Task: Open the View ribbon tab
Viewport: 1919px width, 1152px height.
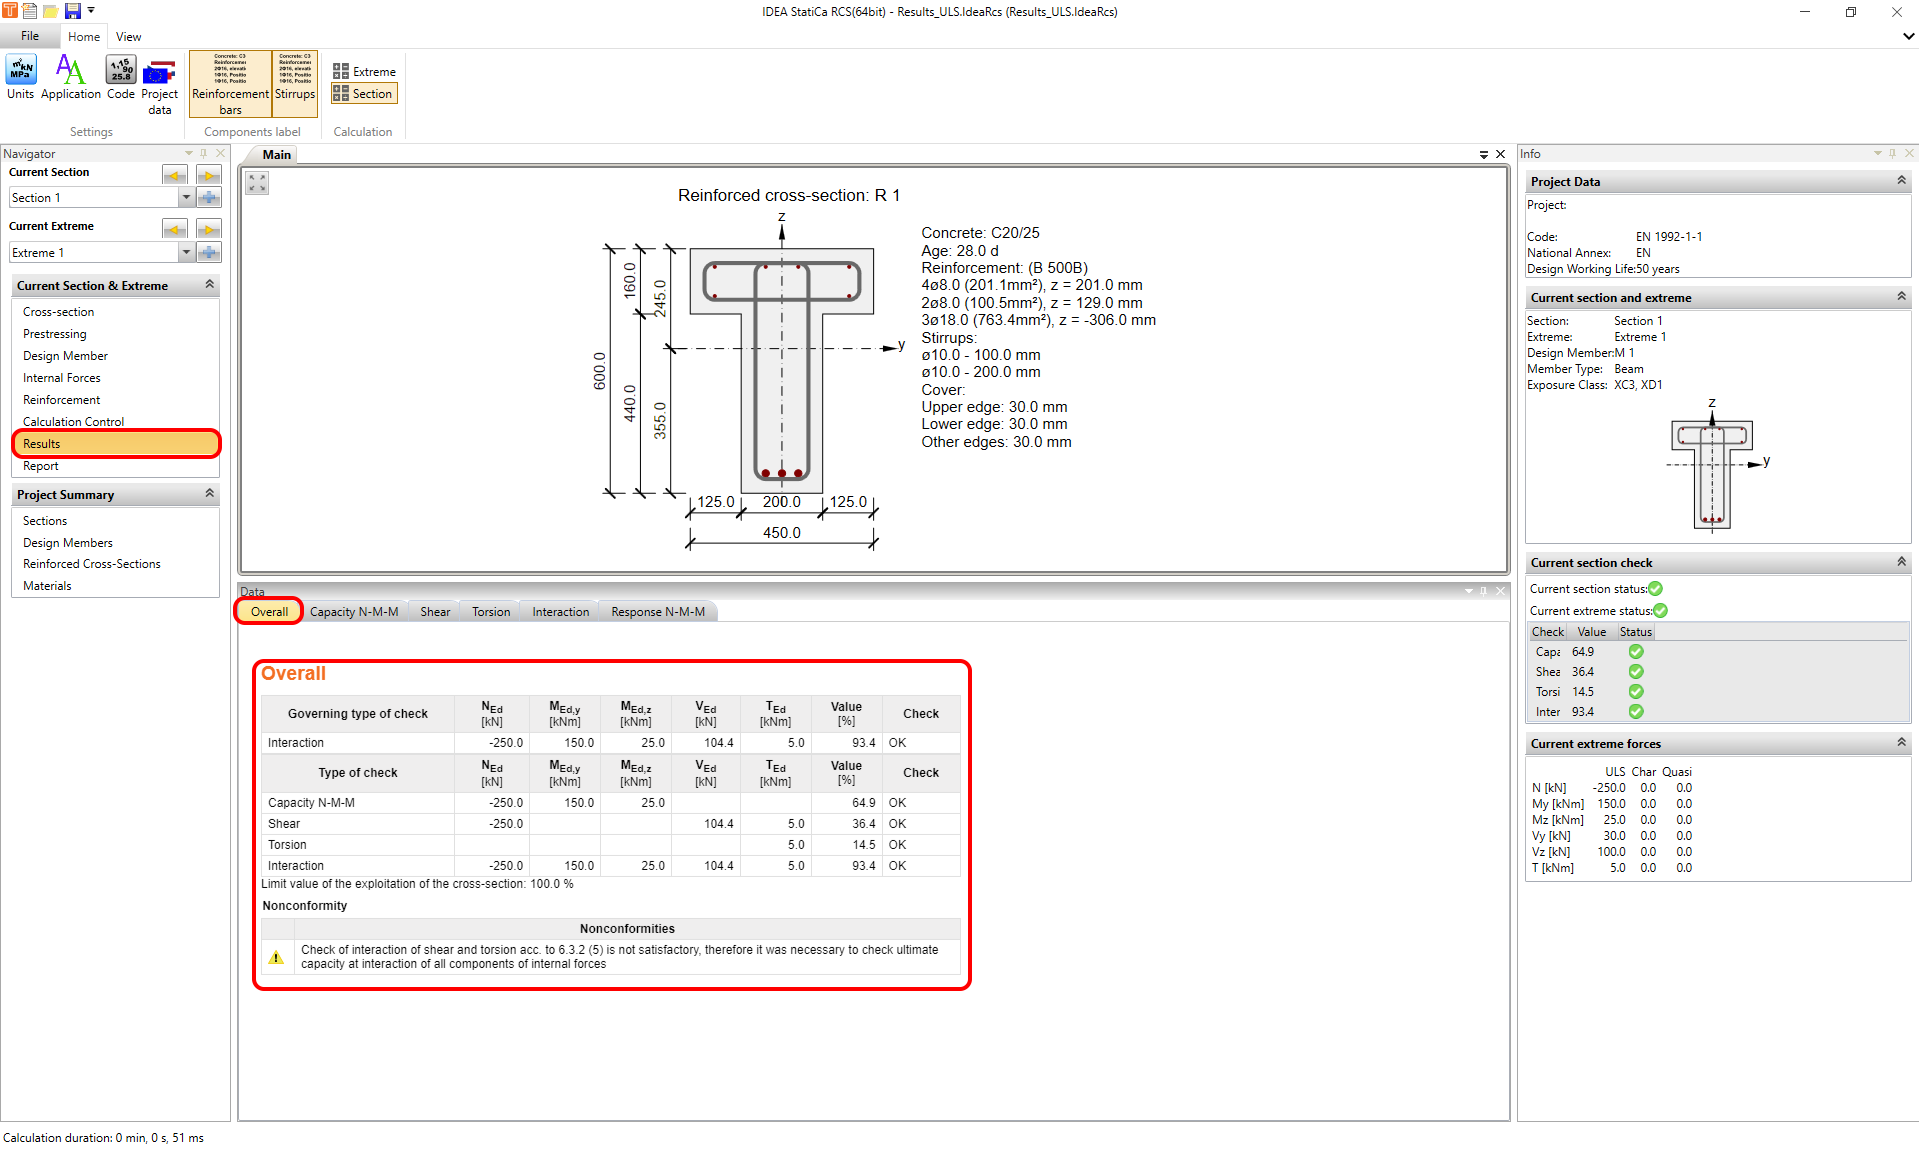Action: pos(128,37)
